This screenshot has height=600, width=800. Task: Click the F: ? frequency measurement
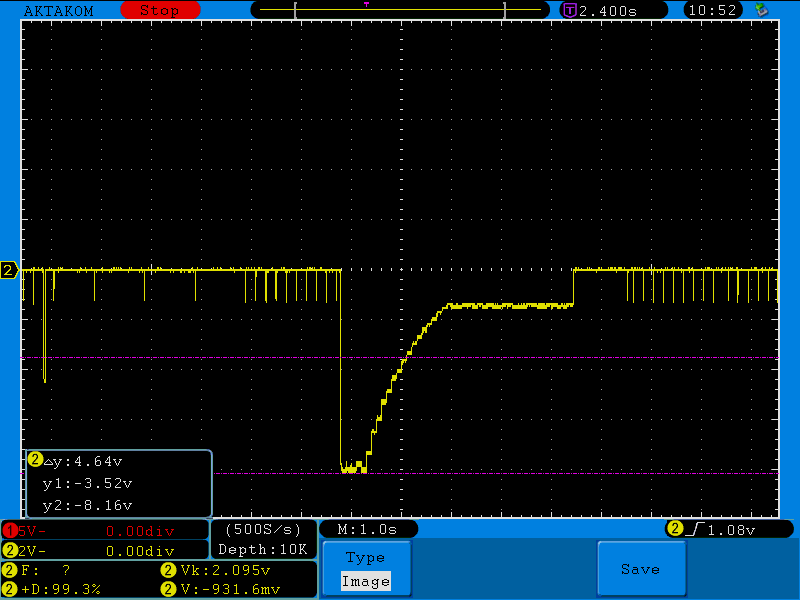pos(46,570)
